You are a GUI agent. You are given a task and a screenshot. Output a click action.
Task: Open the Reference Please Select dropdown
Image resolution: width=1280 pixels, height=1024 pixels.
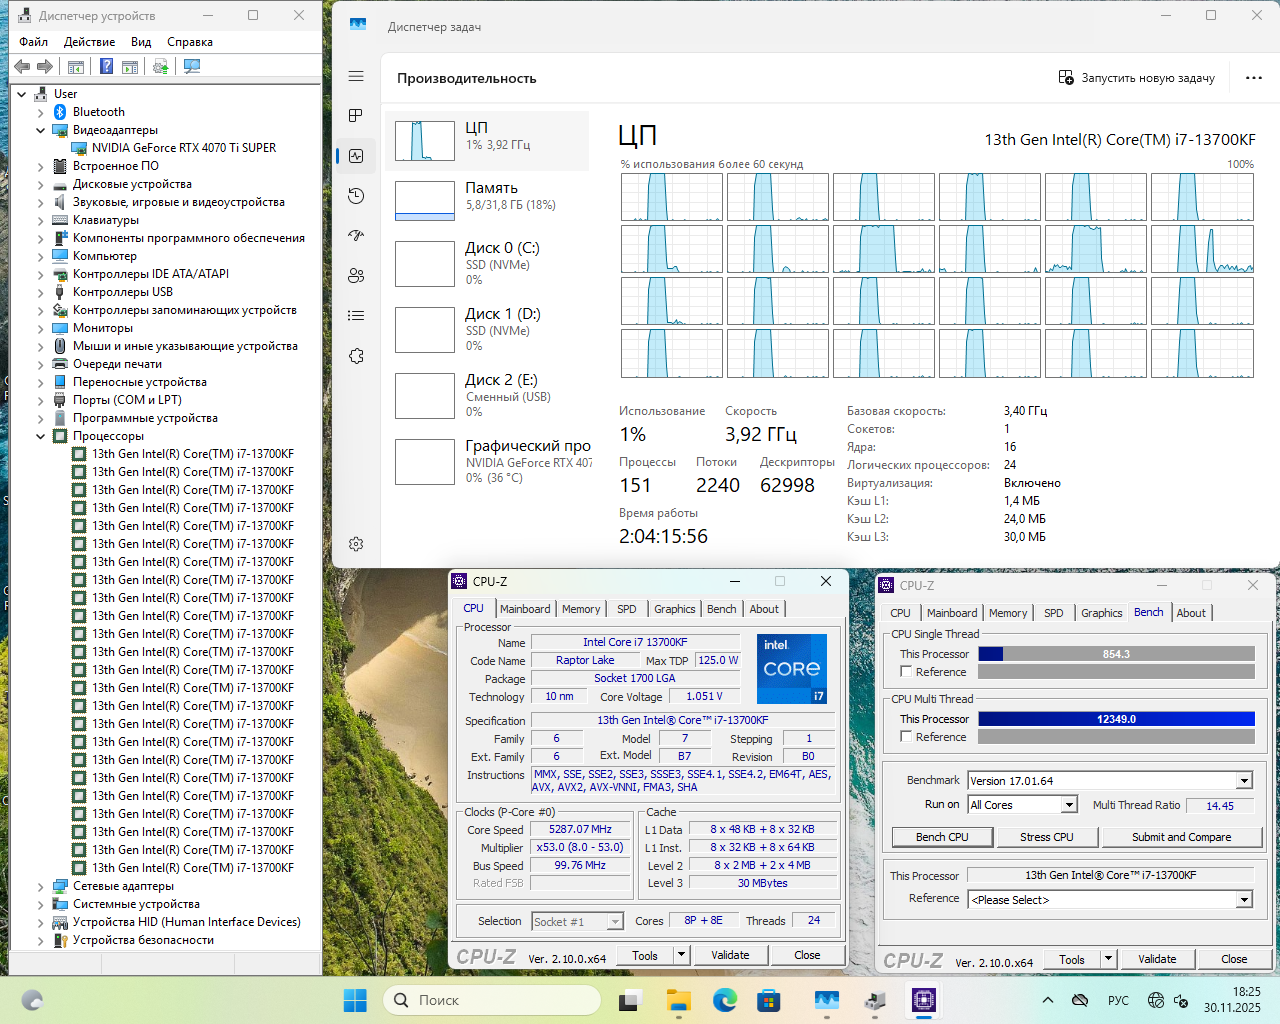(x=1244, y=900)
